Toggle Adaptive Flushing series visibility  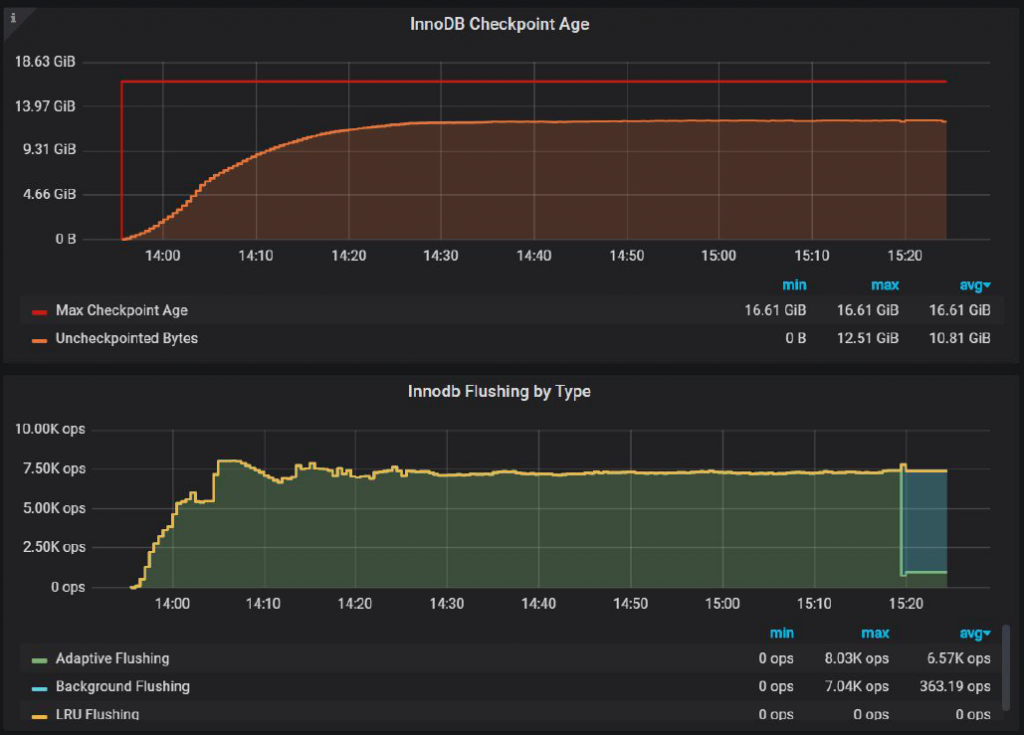pos(112,658)
